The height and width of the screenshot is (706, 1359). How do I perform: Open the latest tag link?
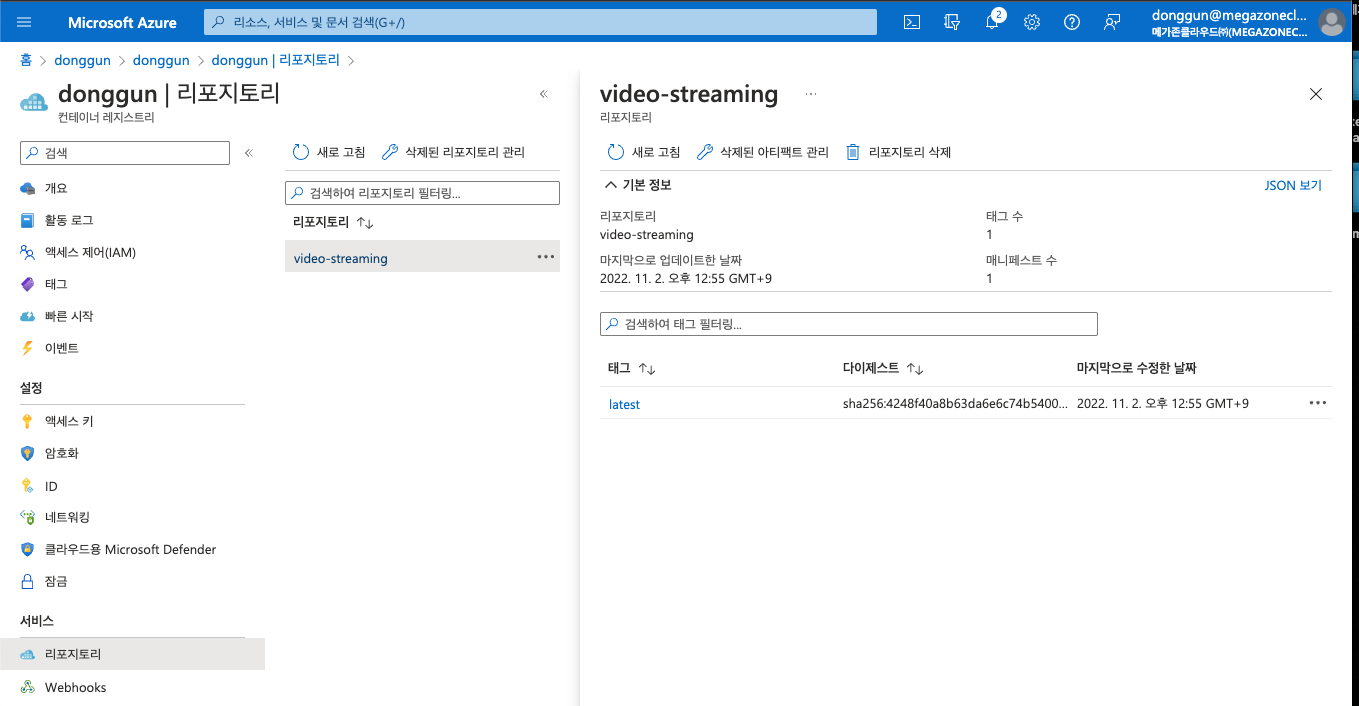click(x=624, y=404)
